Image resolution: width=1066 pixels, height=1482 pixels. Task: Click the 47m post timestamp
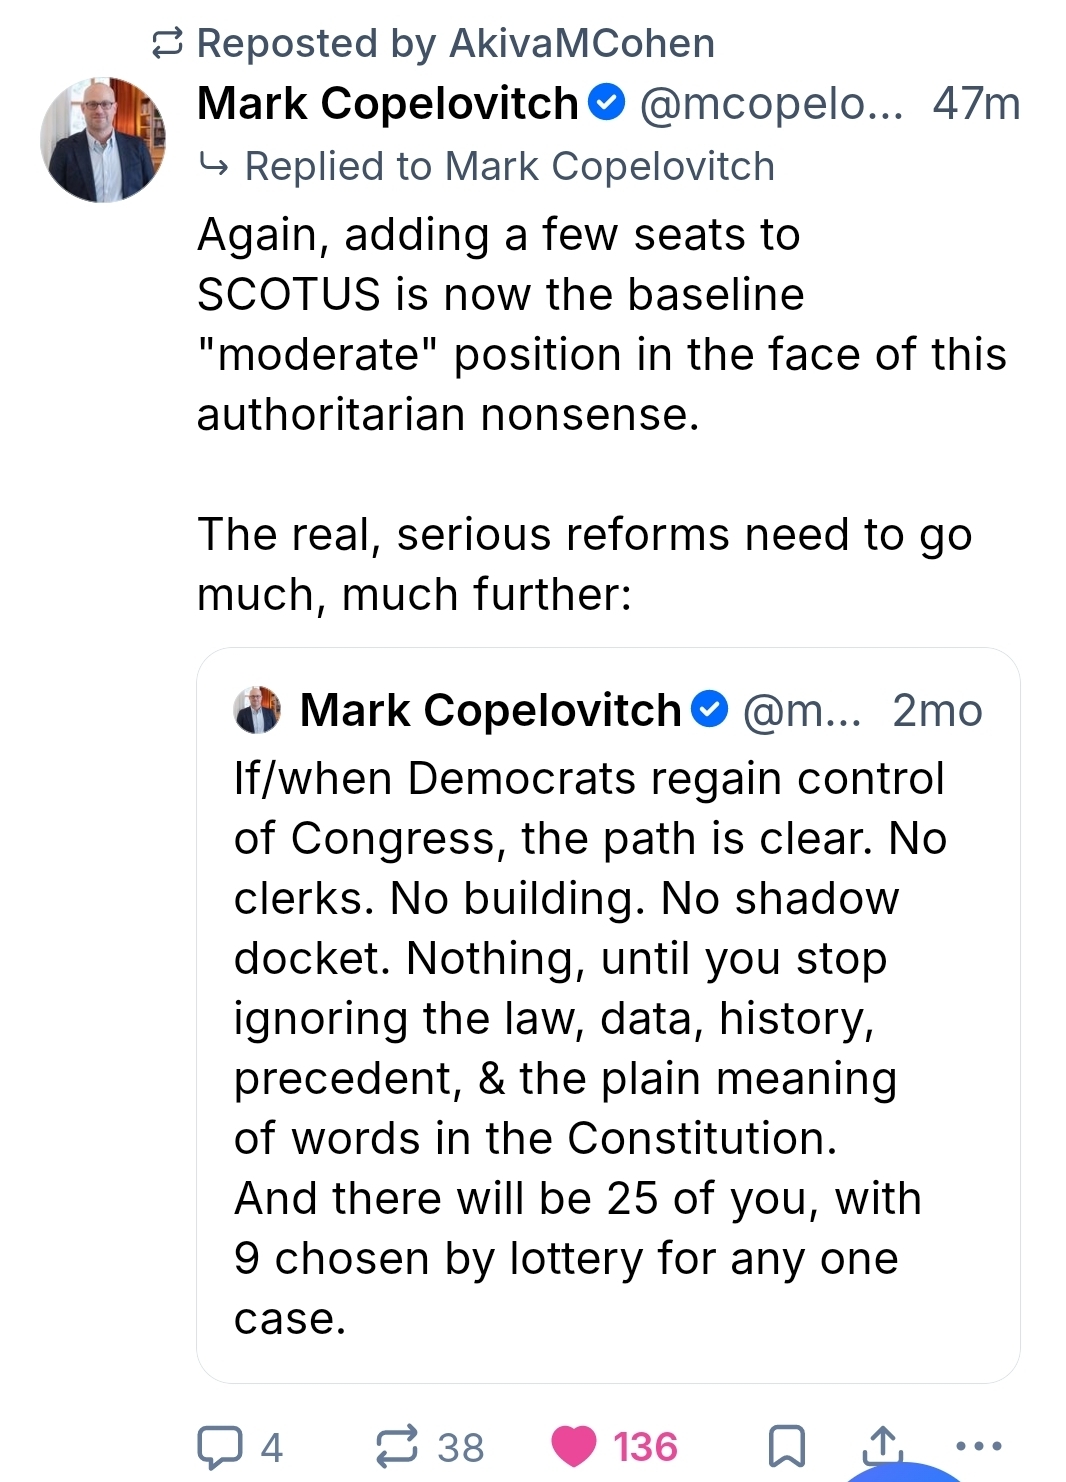[x=976, y=104]
